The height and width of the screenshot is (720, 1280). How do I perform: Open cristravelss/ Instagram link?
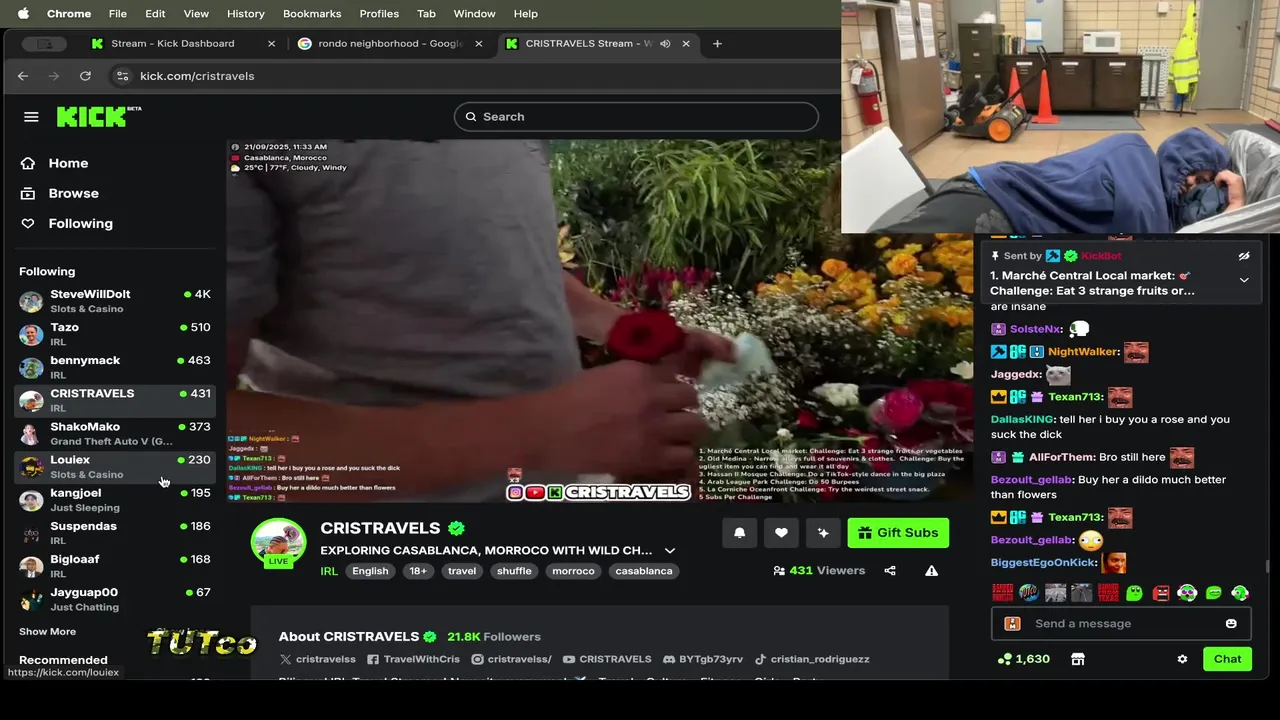[x=511, y=659]
